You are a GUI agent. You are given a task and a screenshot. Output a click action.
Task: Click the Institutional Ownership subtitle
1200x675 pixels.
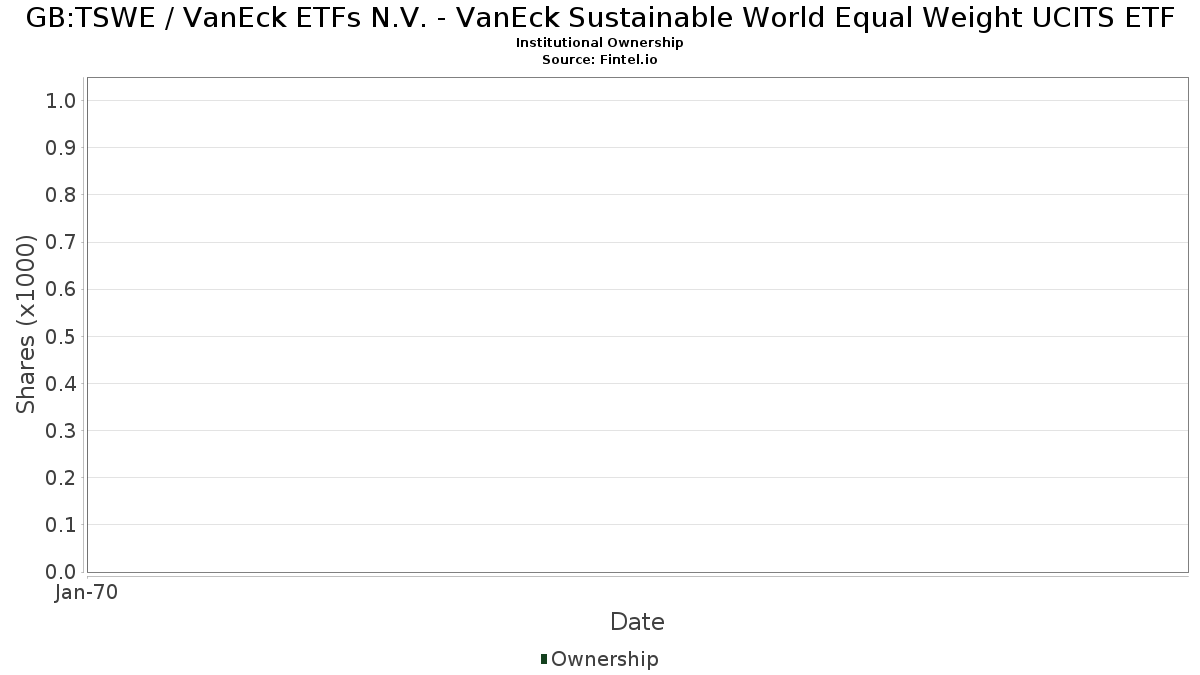(600, 43)
